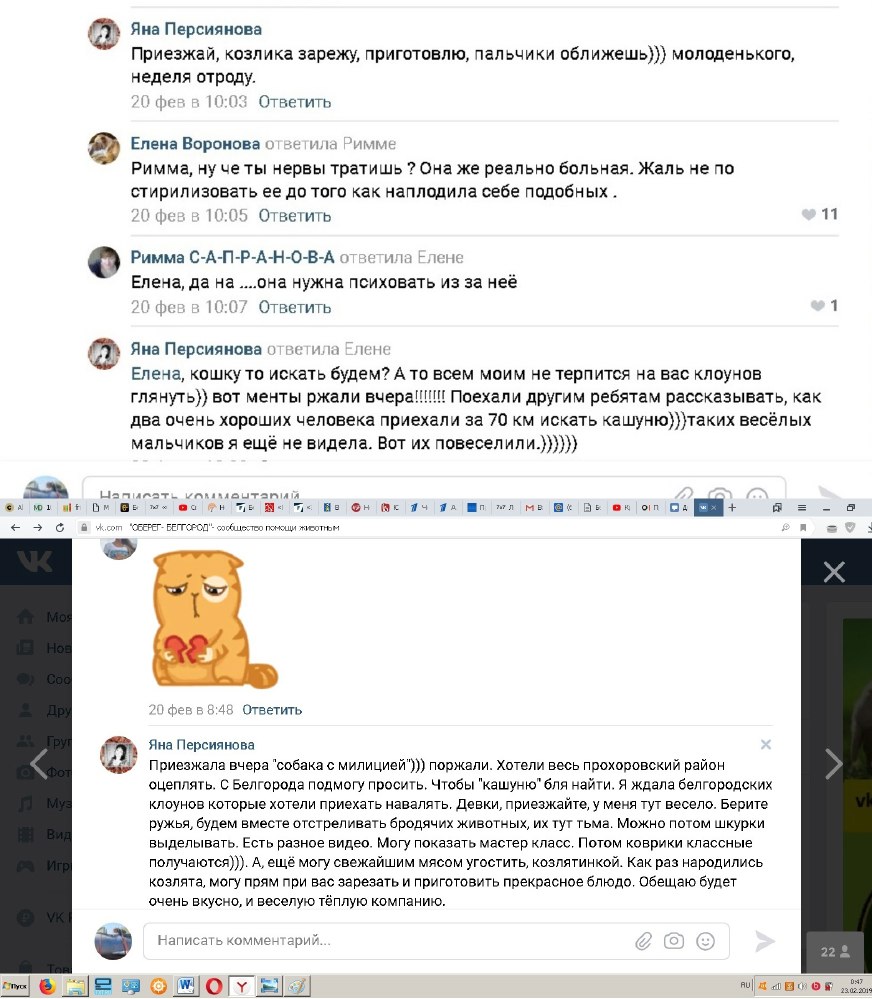Like Римма's comment showing one heart
This screenshot has width=872, height=999.
817,306
